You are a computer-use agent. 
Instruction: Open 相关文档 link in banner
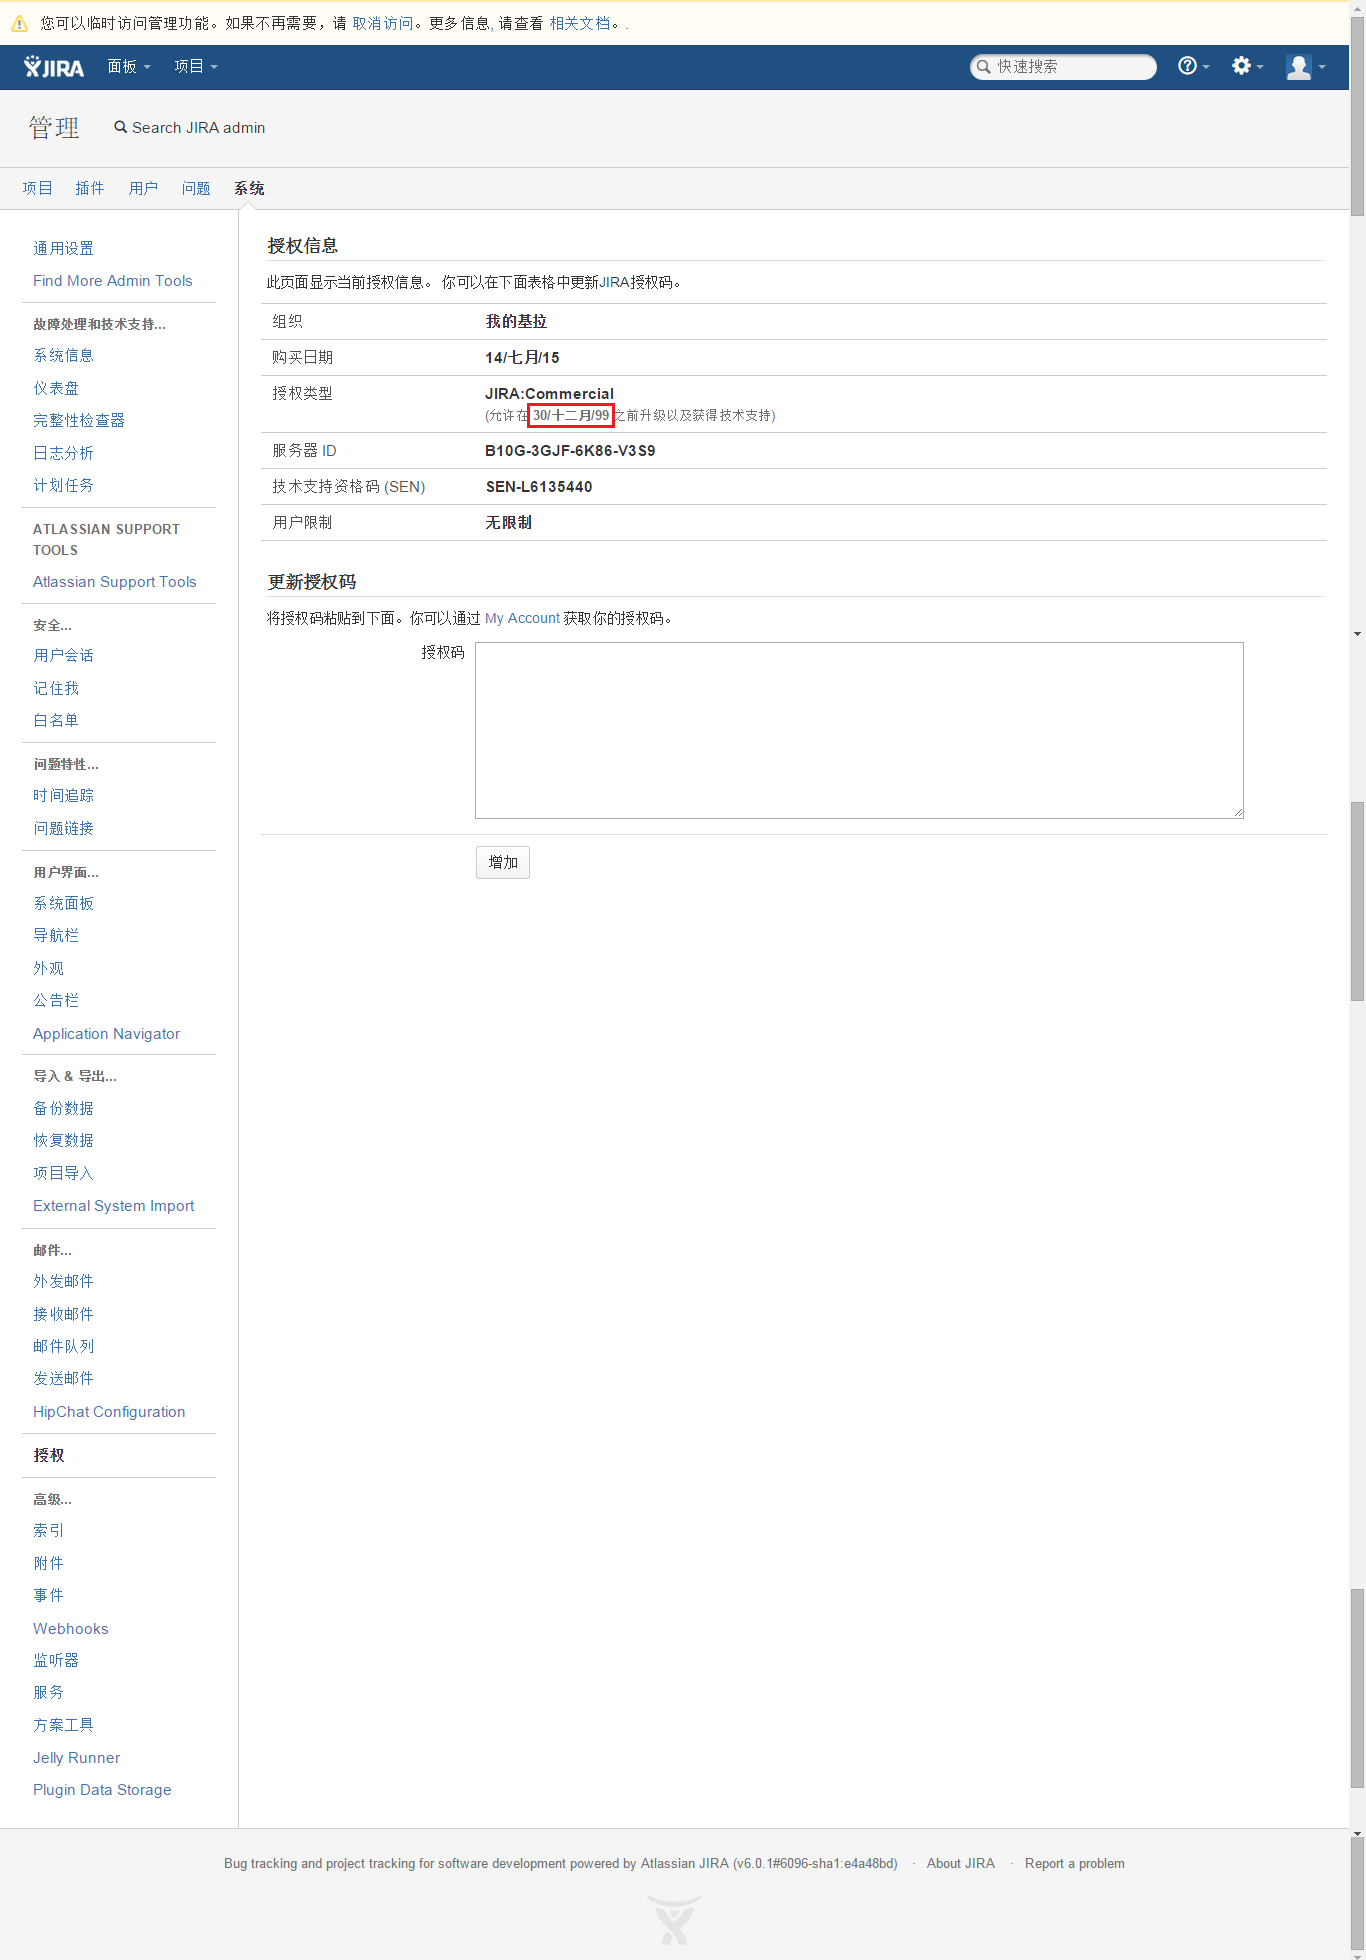pyautogui.click(x=580, y=23)
